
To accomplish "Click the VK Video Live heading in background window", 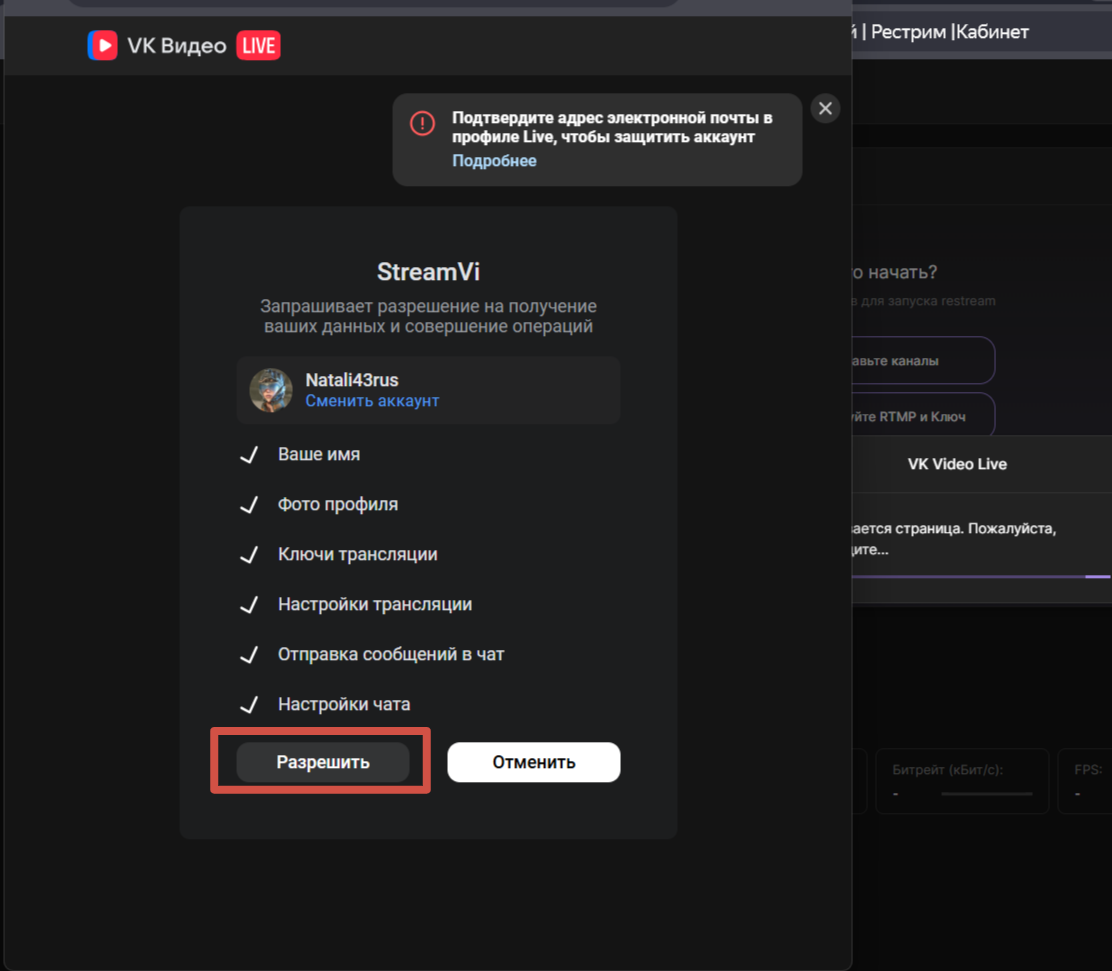I will tap(957, 464).
